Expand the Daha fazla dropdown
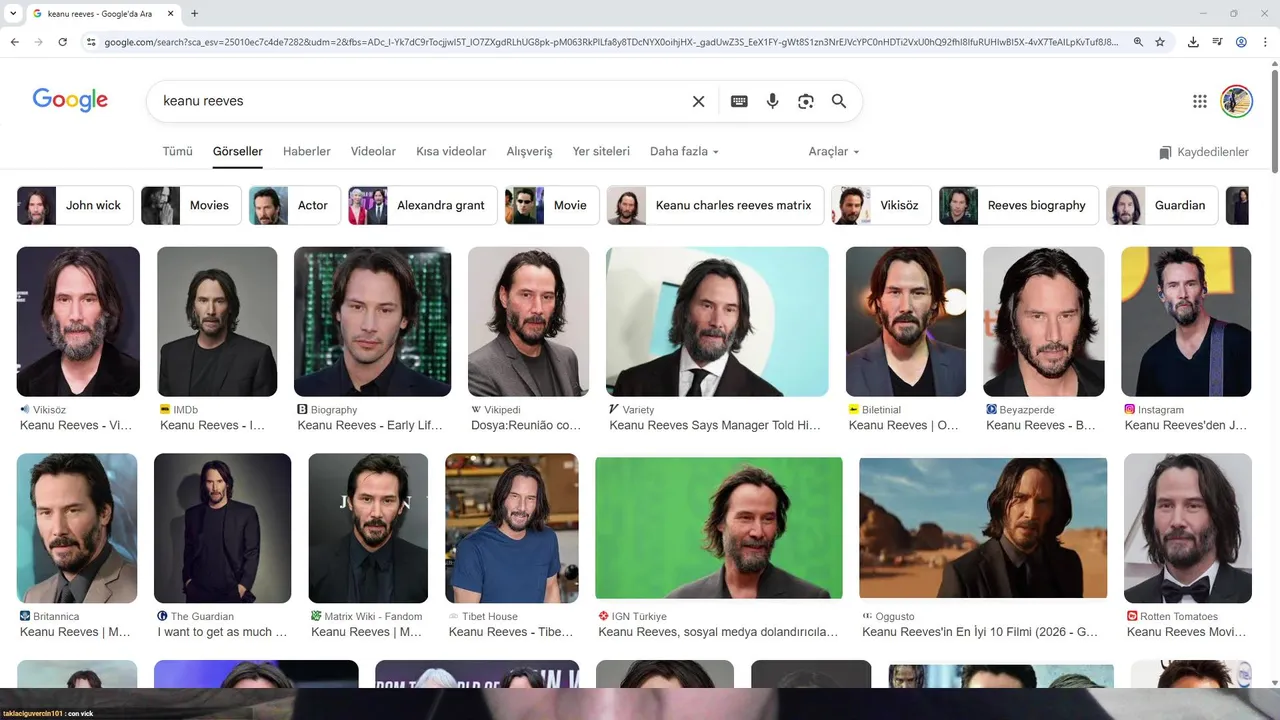The height and width of the screenshot is (720, 1280). point(684,152)
